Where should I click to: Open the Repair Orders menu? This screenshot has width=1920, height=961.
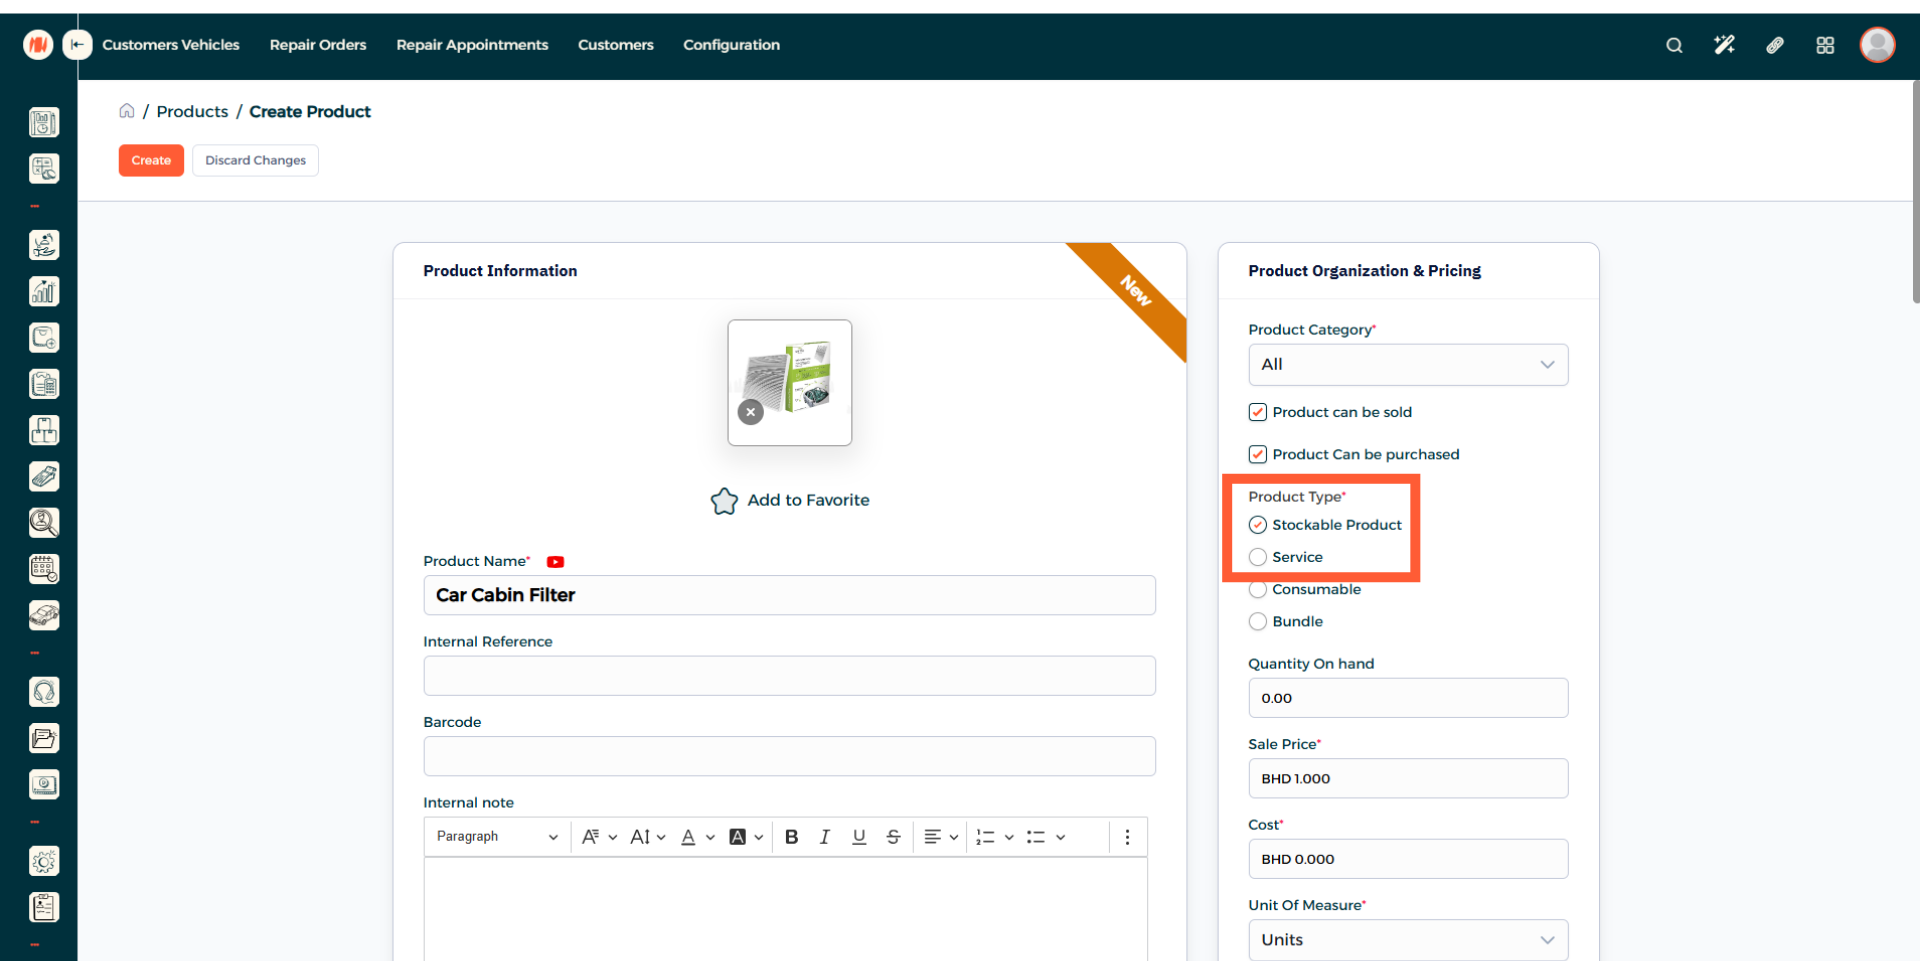(318, 45)
